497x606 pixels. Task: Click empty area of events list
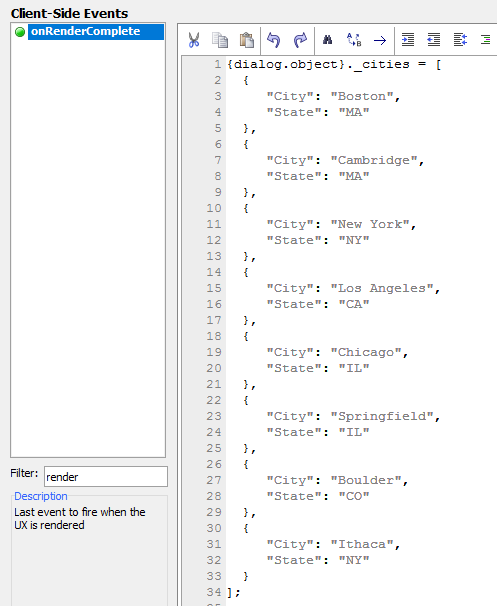pos(88,247)
